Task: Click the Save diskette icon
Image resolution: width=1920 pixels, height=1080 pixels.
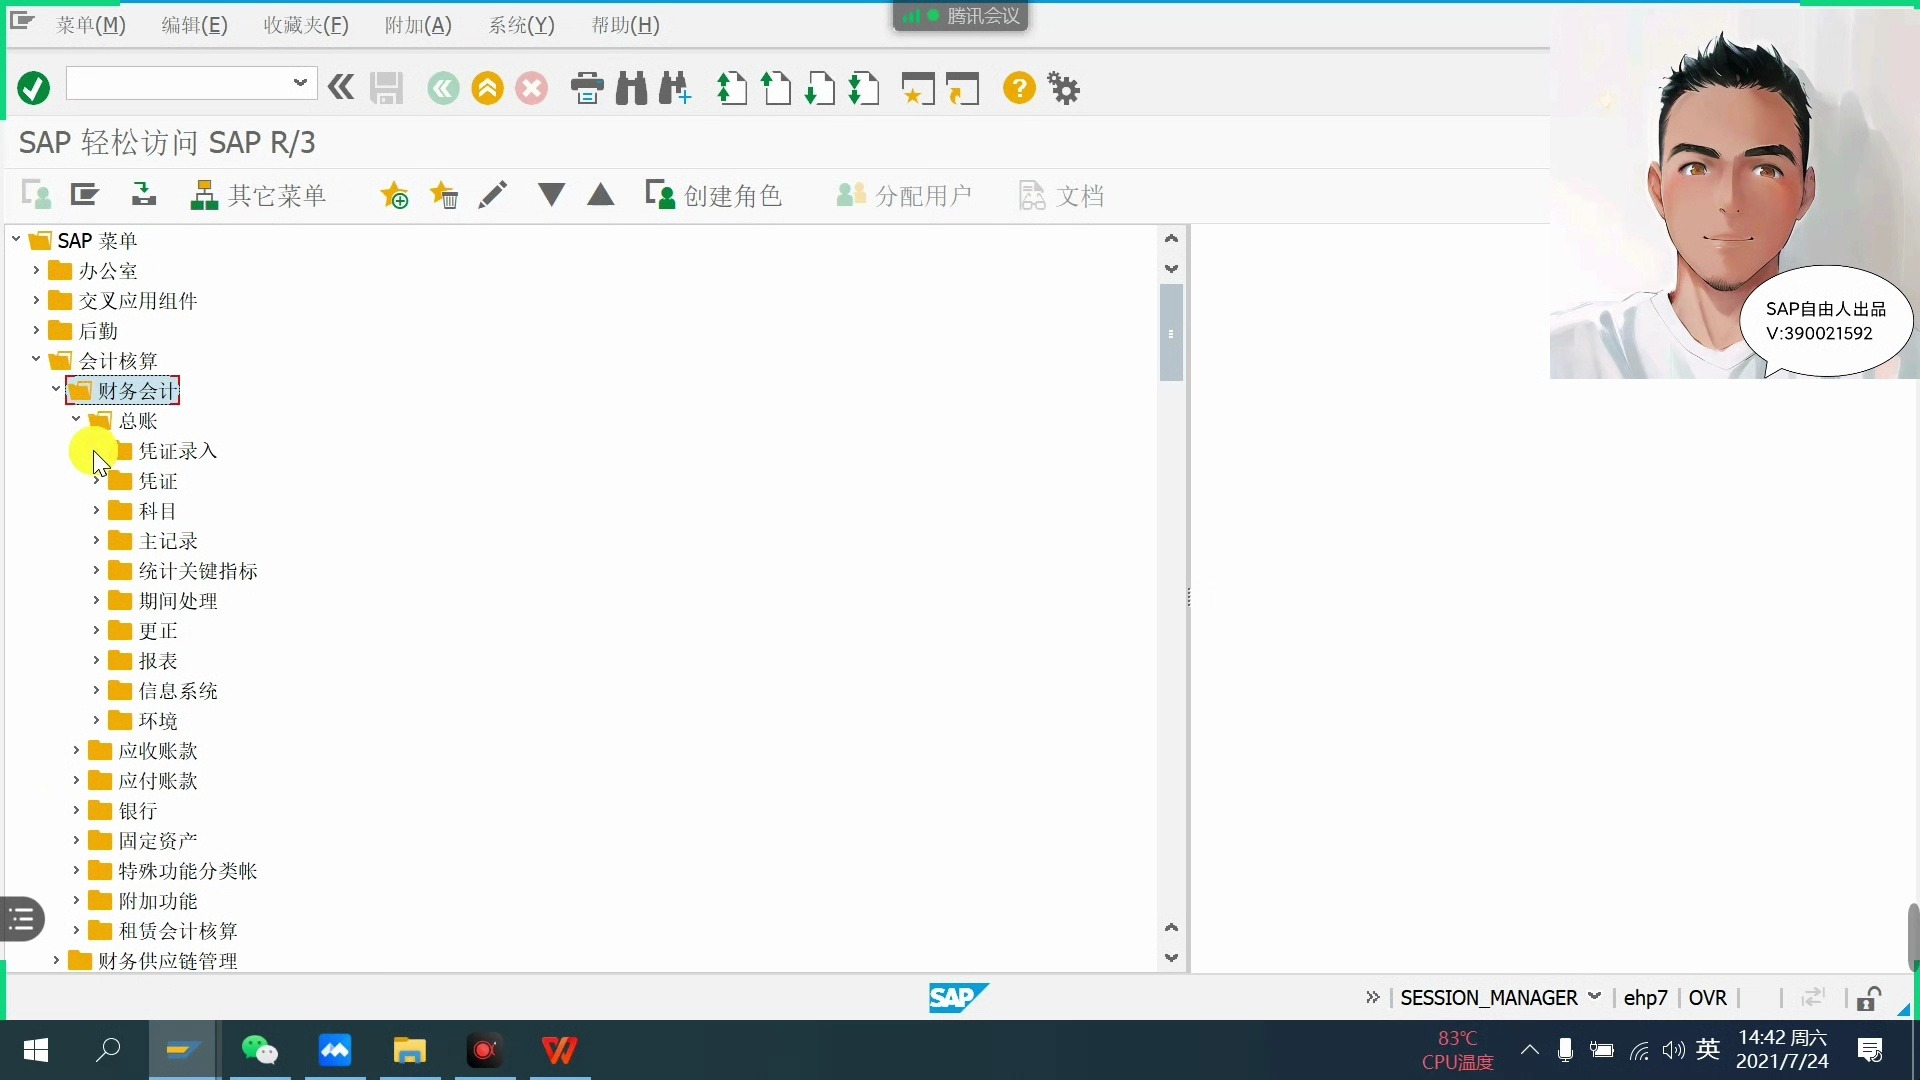Action: point(386,88)
